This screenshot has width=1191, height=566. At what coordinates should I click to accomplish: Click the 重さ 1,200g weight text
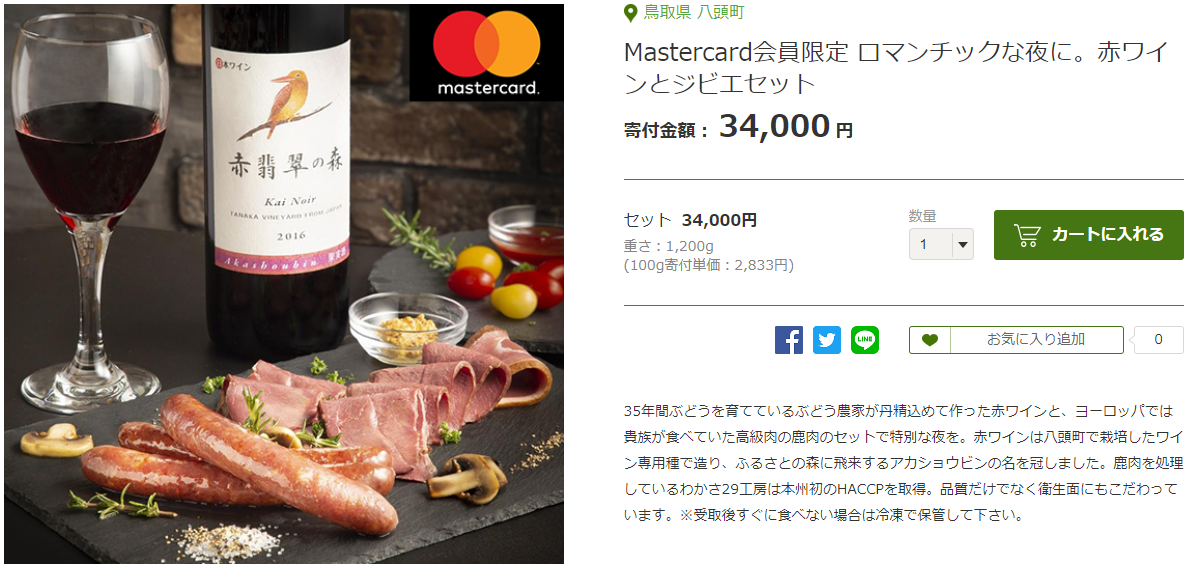pyautogui.click(x=668, y=246)
